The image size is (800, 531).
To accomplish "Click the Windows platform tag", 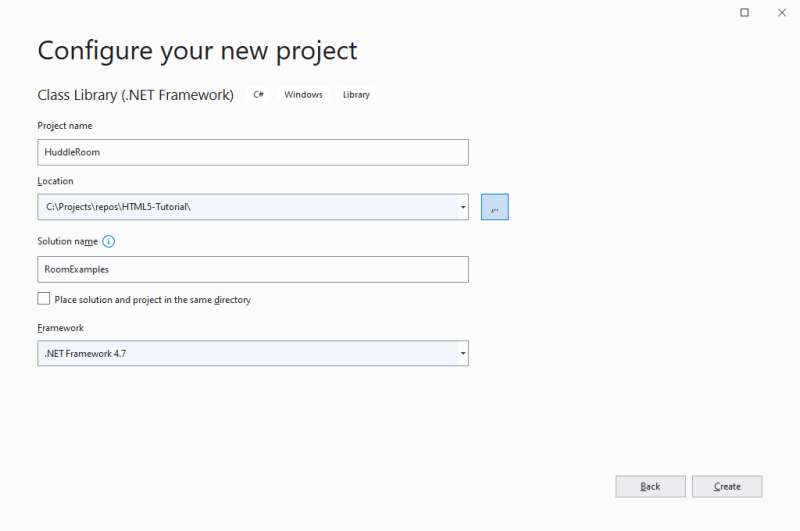I will point(303,95).
